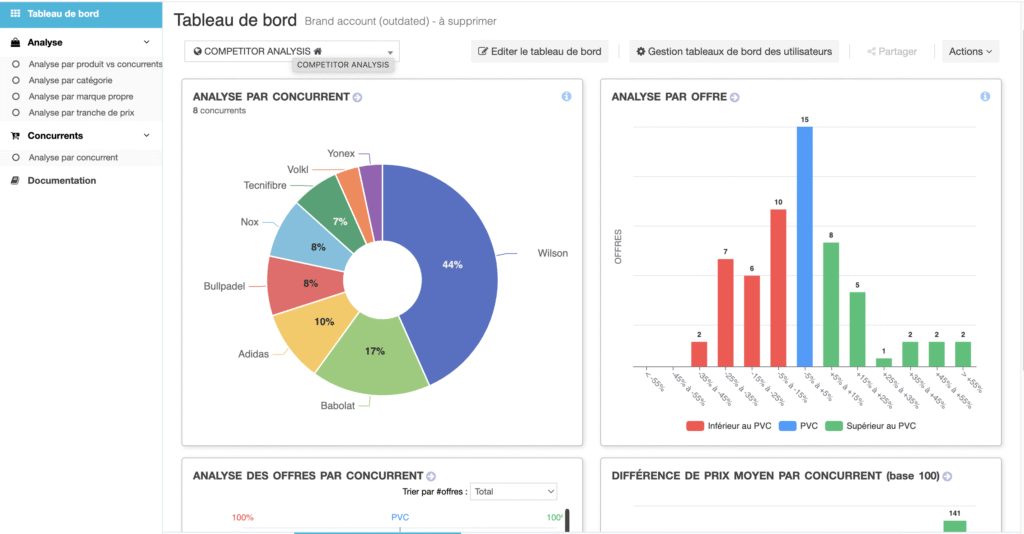This screenshot has width=1024, height=534.
Task: Toggle Supérieur au PVC legend series
Action: click(x=871, y=426)
